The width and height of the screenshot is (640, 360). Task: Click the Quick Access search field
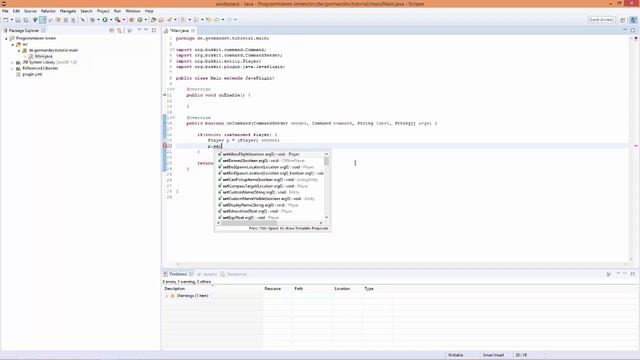600,20
